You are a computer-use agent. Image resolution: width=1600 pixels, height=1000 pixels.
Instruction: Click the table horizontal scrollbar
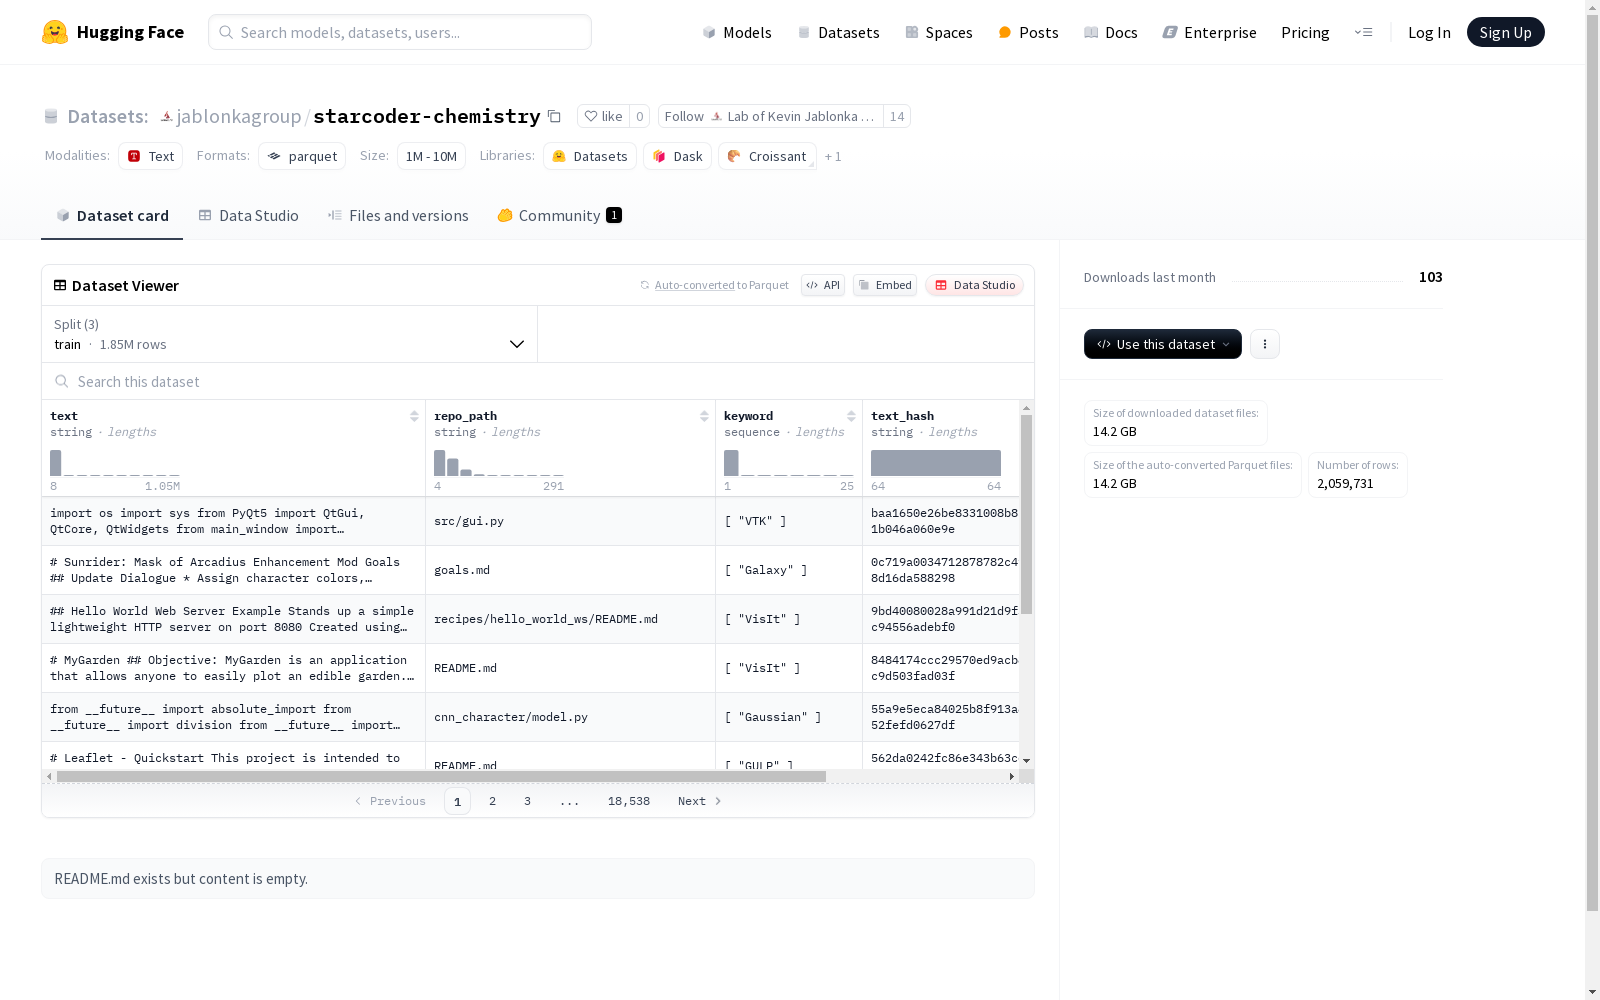[441, 776]
